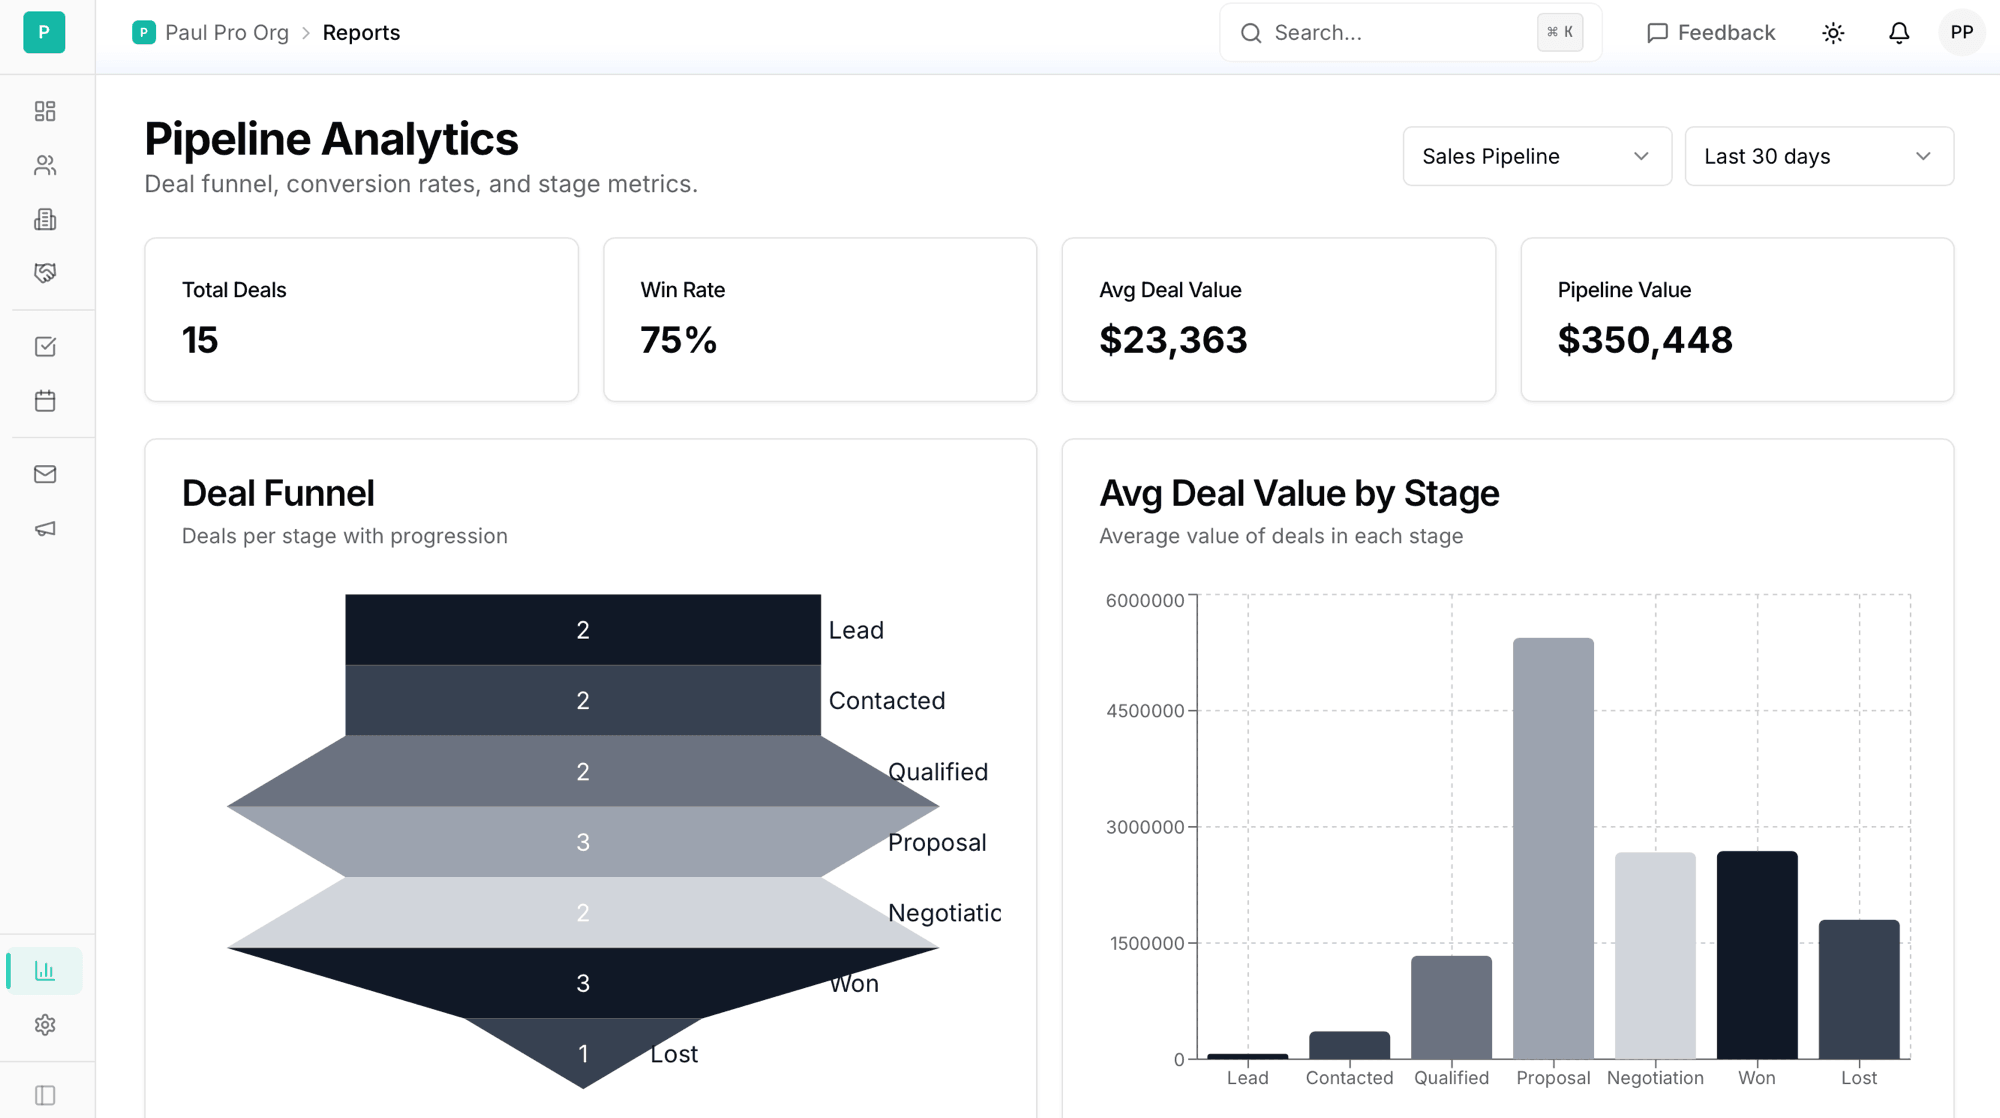Viewport: 2000px width, 1118px height.
Task: Click the small P icon in breadcrumb
Action: click(x=144, y=33)
